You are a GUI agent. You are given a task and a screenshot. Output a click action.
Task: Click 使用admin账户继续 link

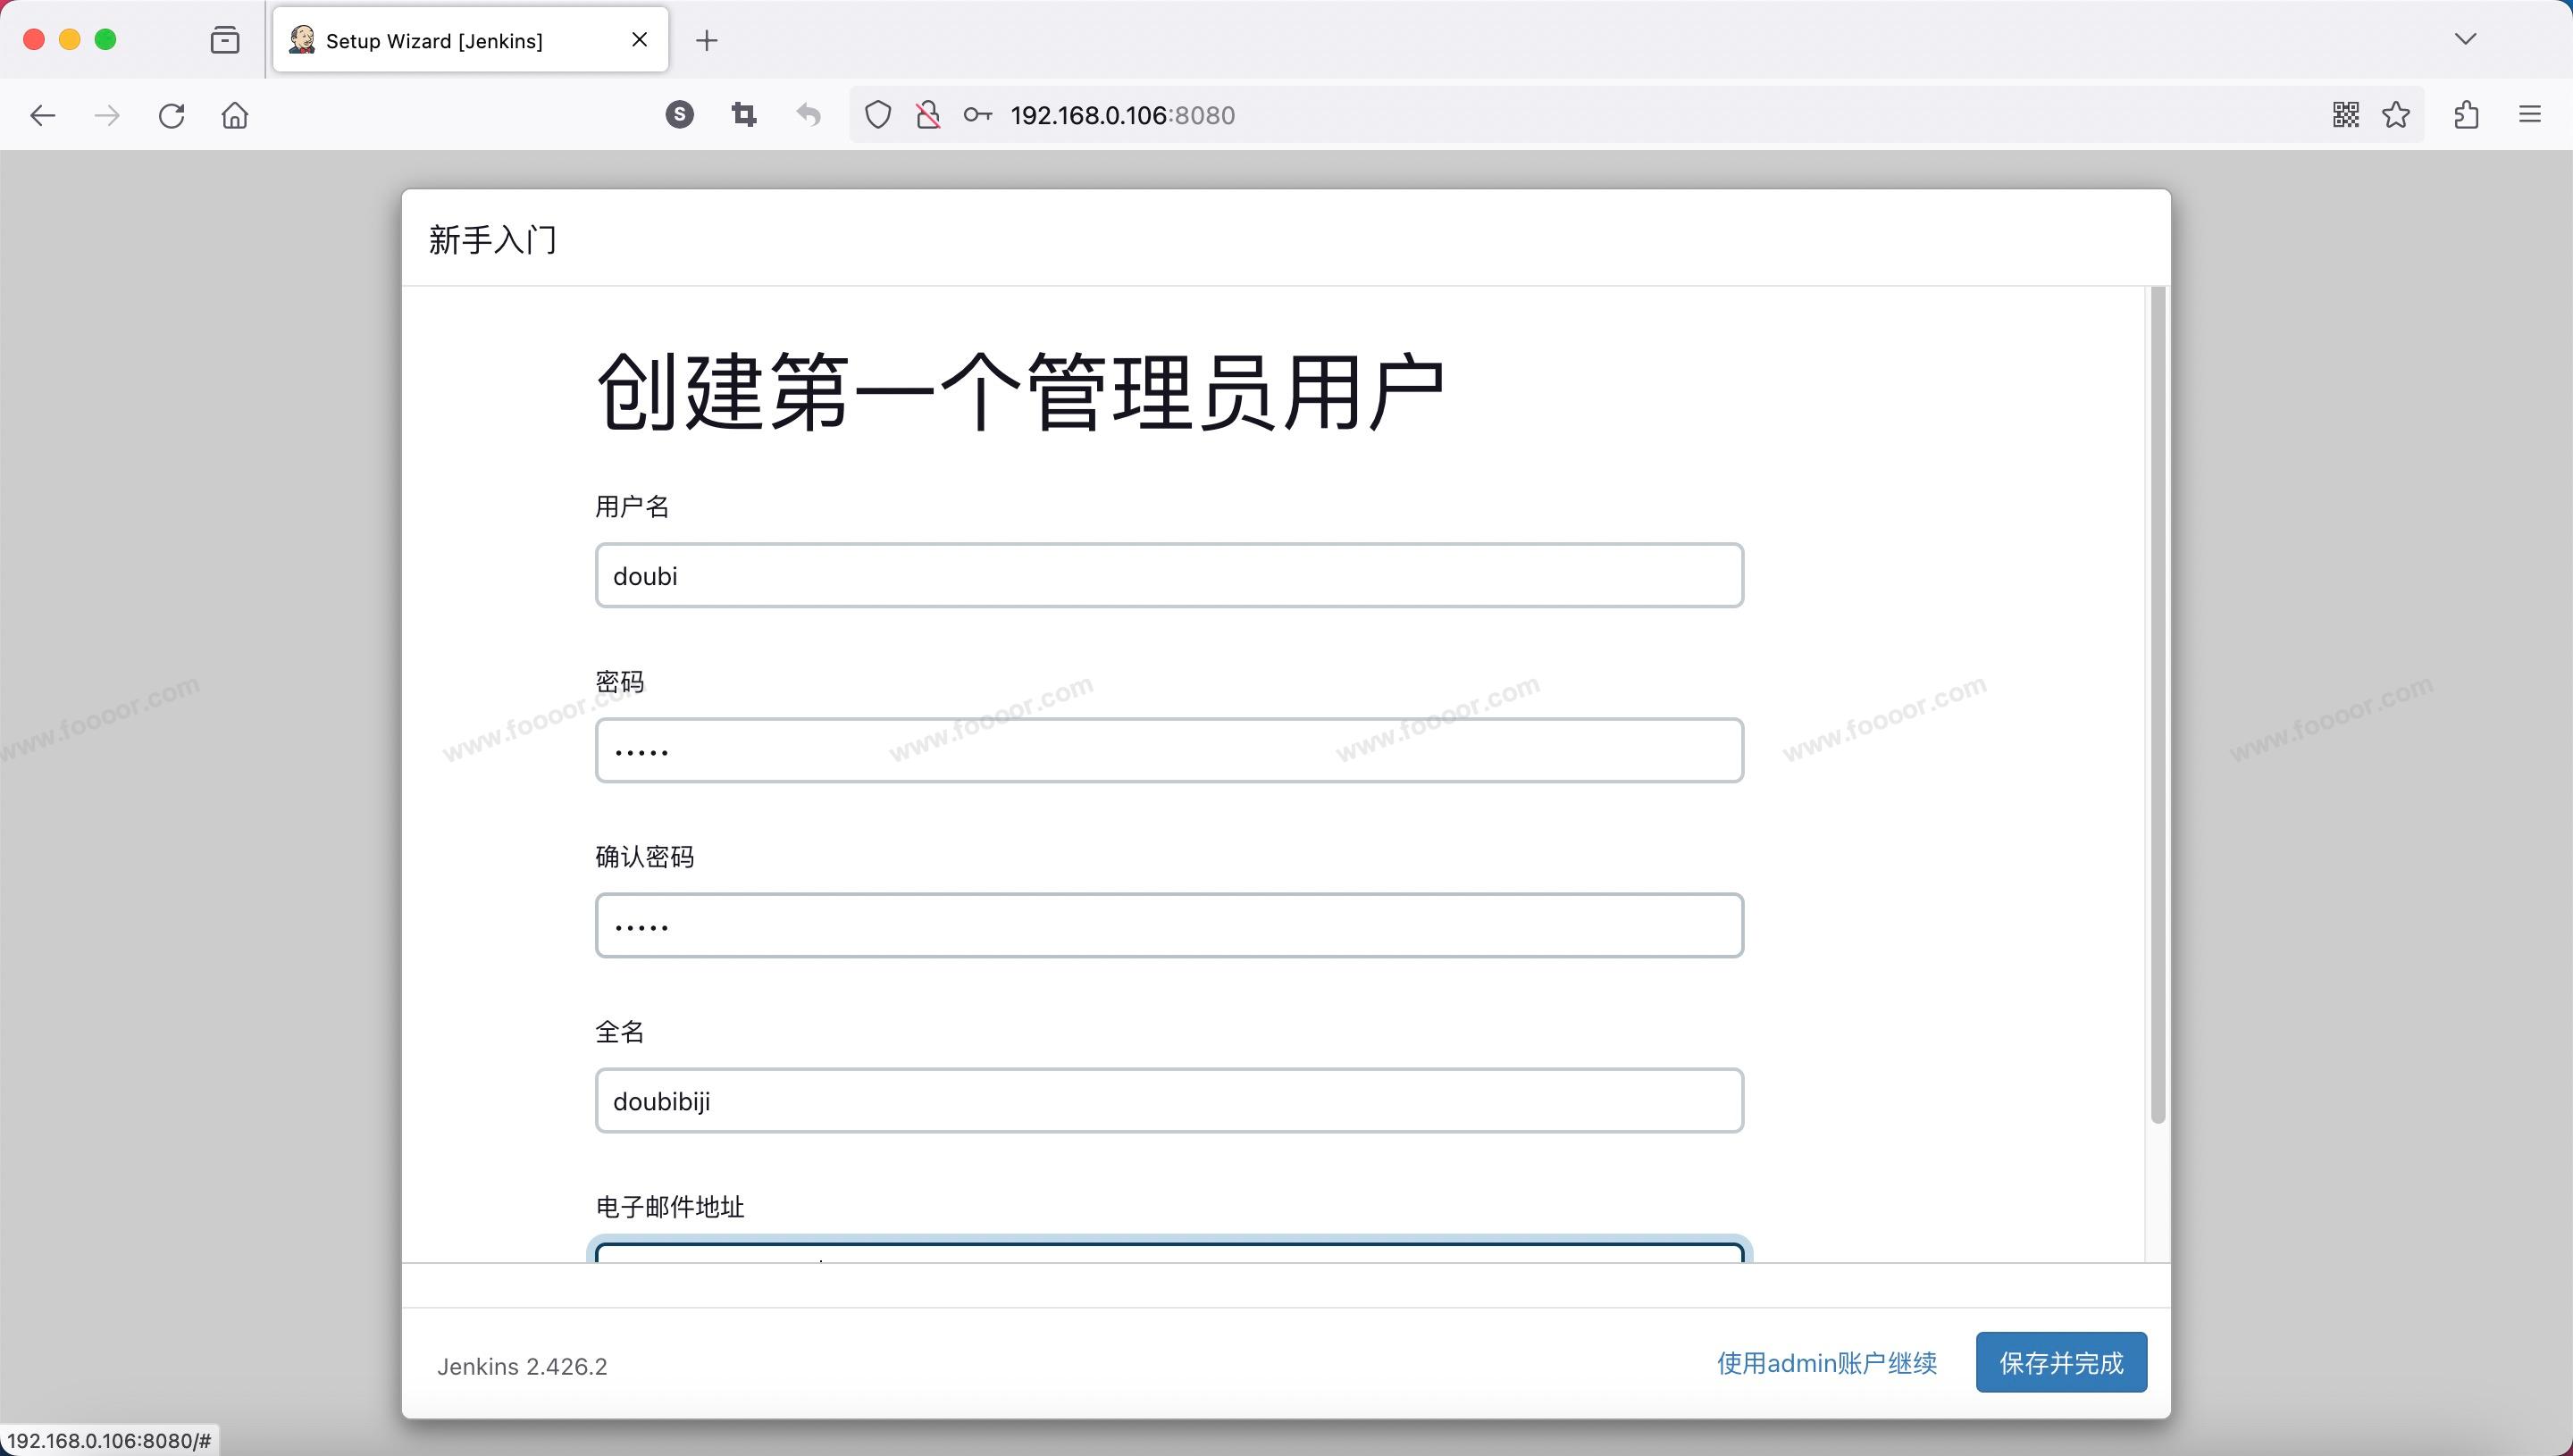[x=1826, y=1363]
